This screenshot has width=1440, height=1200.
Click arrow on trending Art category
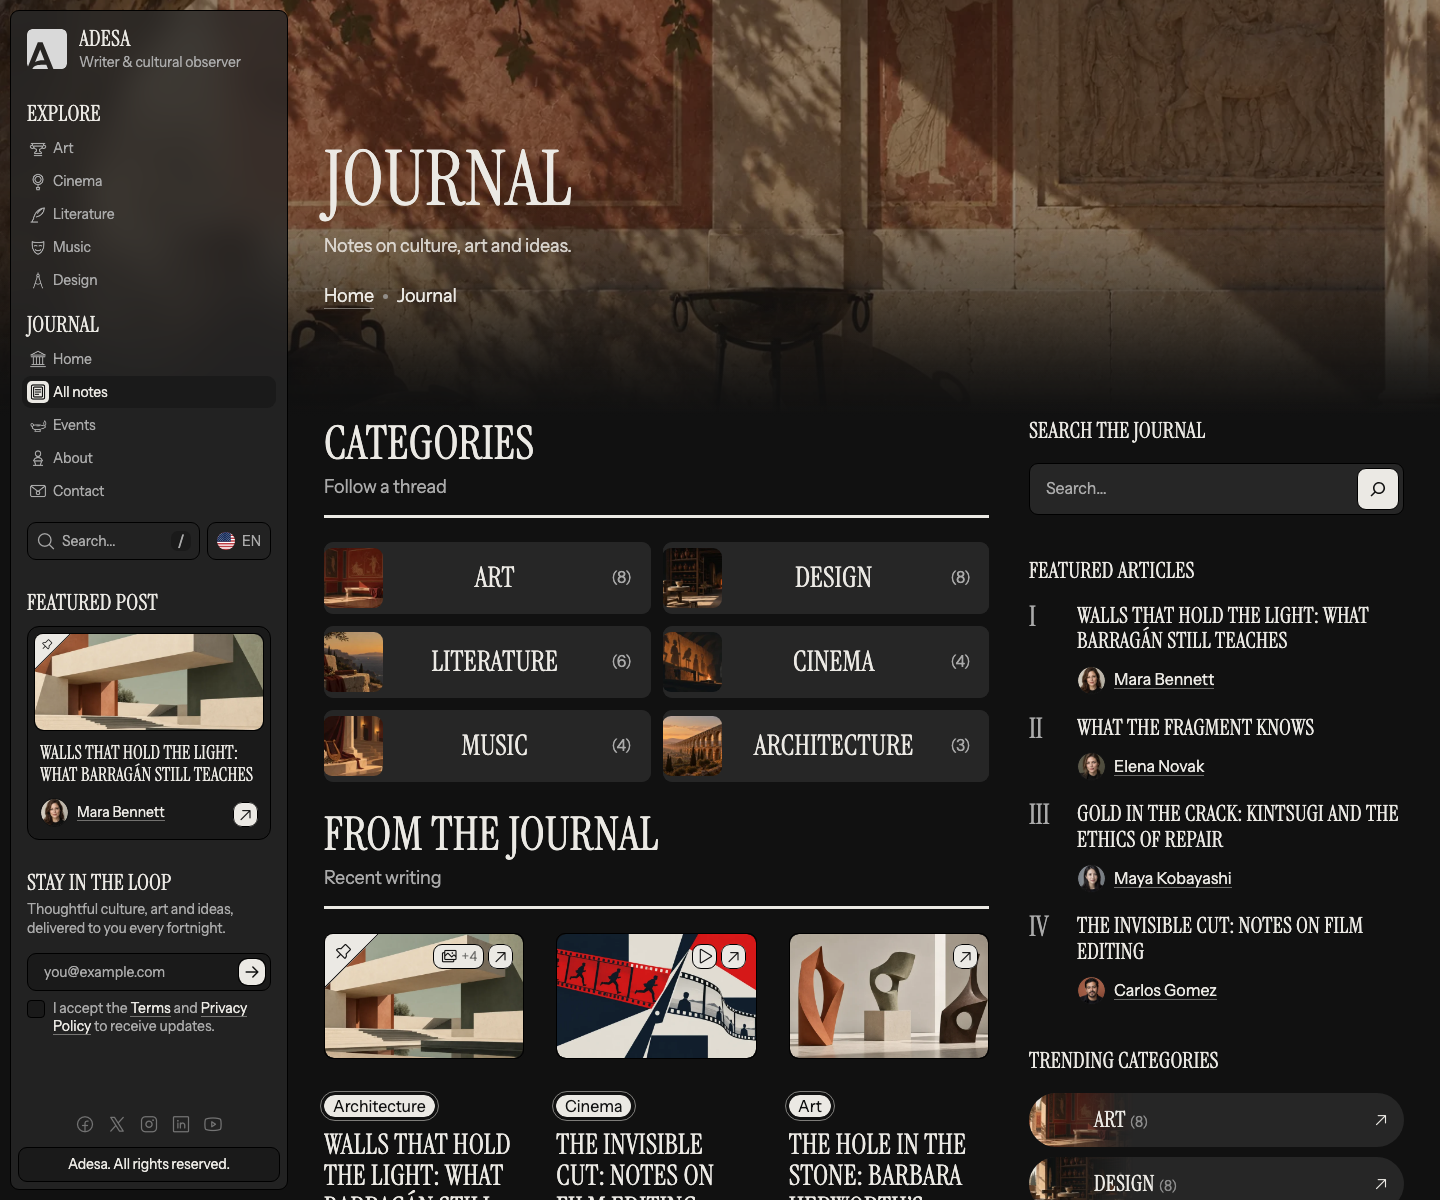(1381, 1120)
